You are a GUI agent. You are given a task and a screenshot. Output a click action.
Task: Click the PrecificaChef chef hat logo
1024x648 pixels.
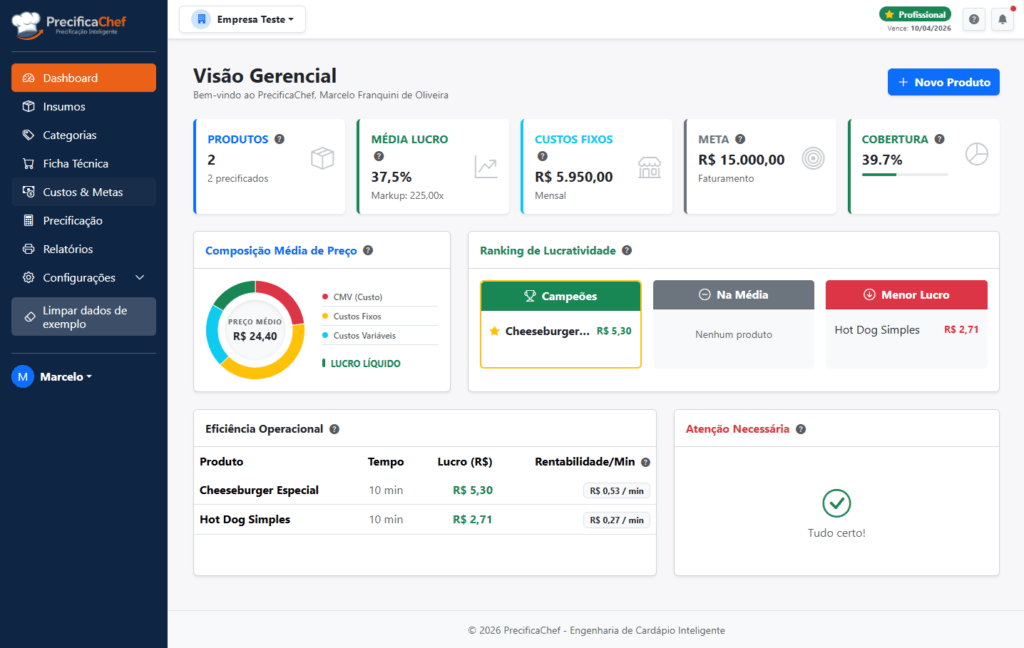27,25
